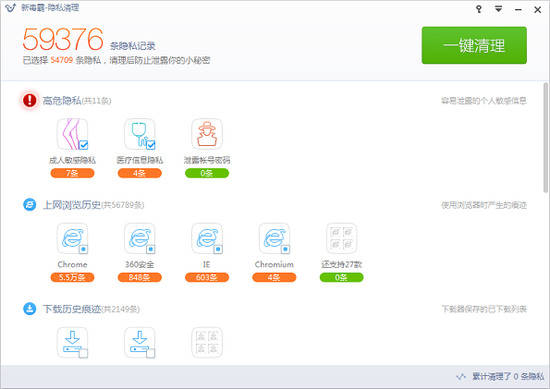Click the 603条 badge under IE
550x389 pixels.
207,277
